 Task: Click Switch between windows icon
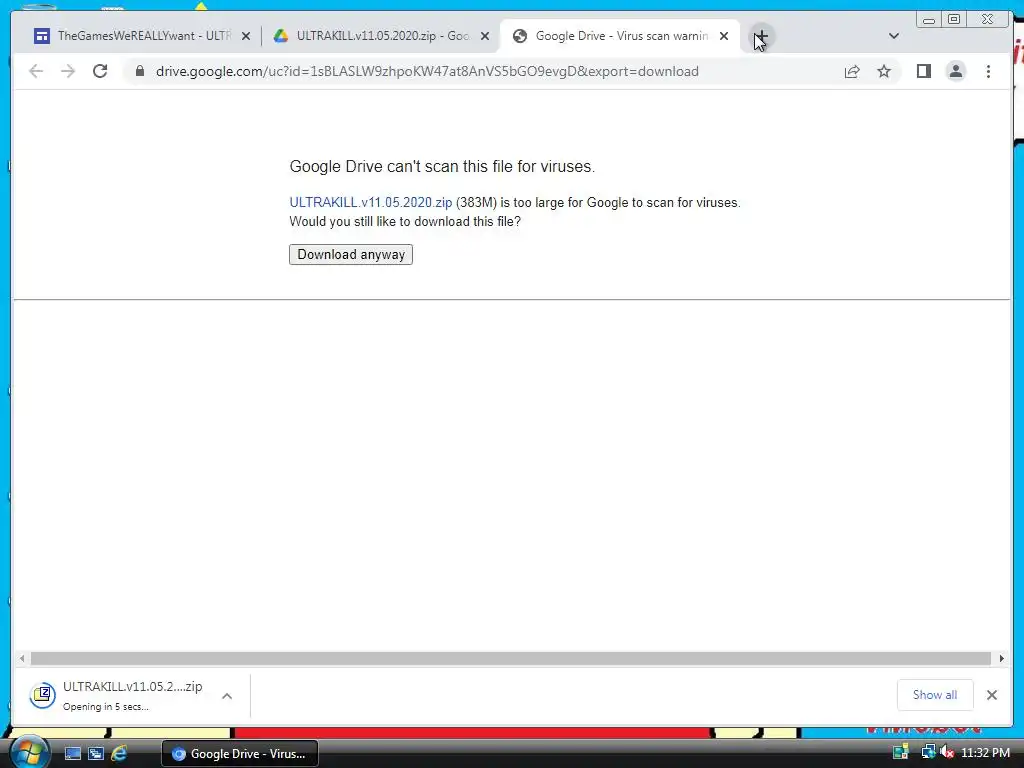coord(95,753)
